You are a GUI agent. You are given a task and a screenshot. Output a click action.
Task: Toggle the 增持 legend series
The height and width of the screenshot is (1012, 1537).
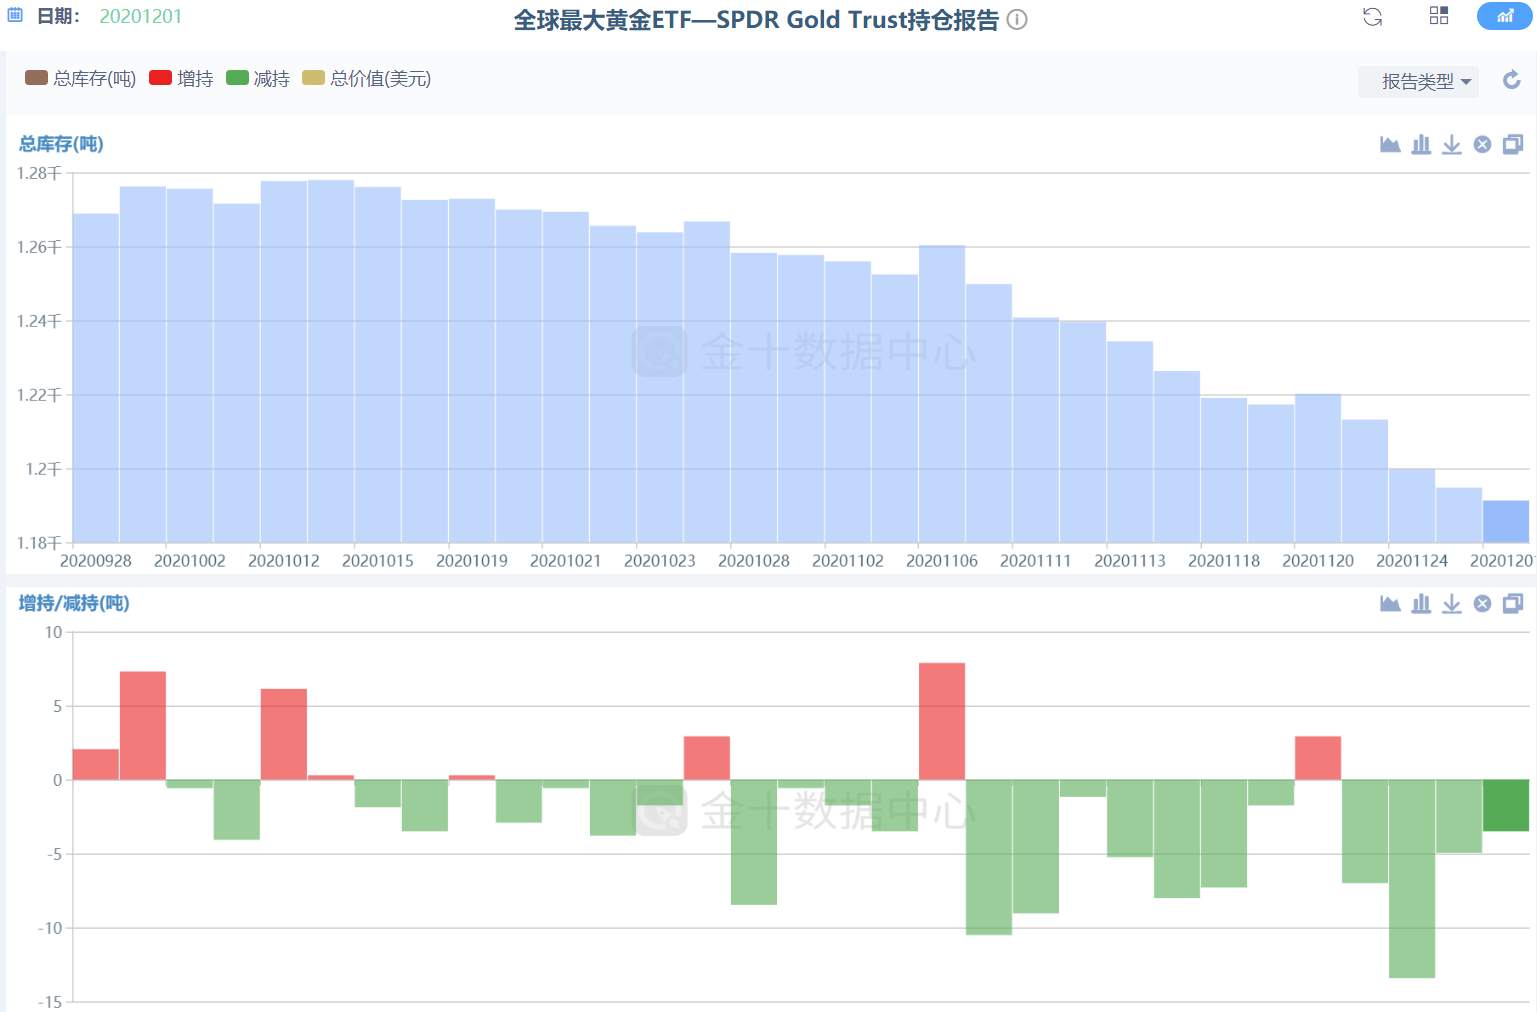point(181,78)
